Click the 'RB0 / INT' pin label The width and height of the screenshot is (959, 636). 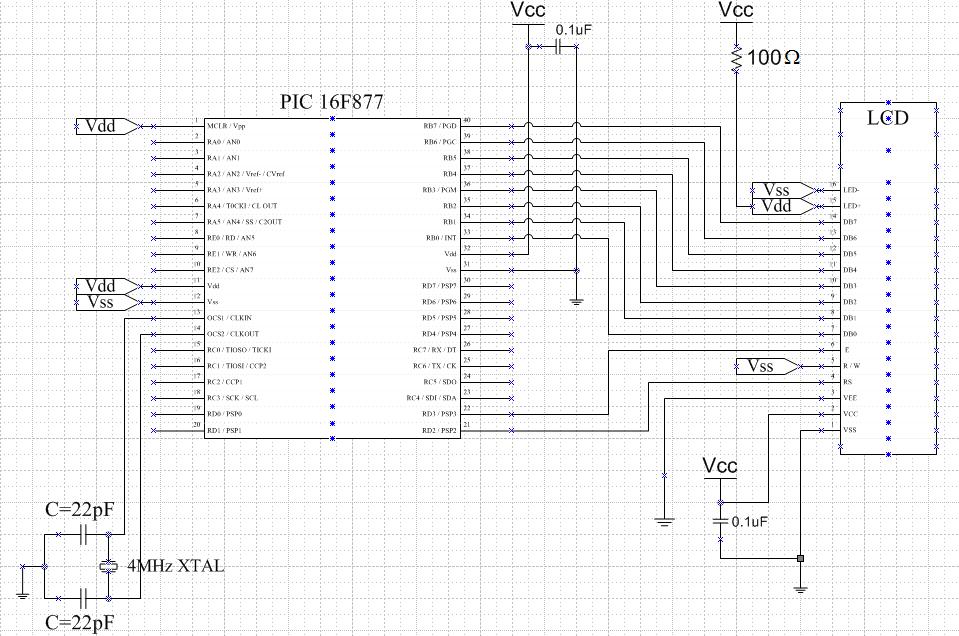point(441,238)
